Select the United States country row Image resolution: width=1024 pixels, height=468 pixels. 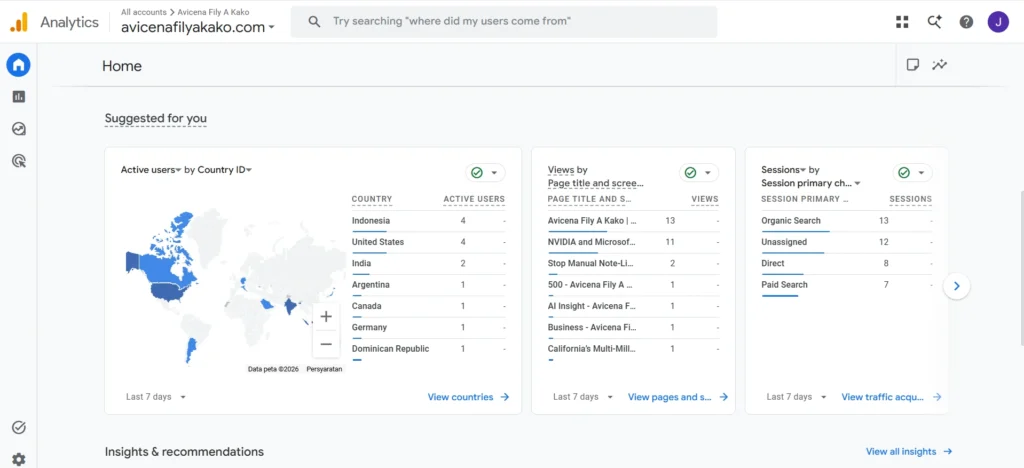428,242
